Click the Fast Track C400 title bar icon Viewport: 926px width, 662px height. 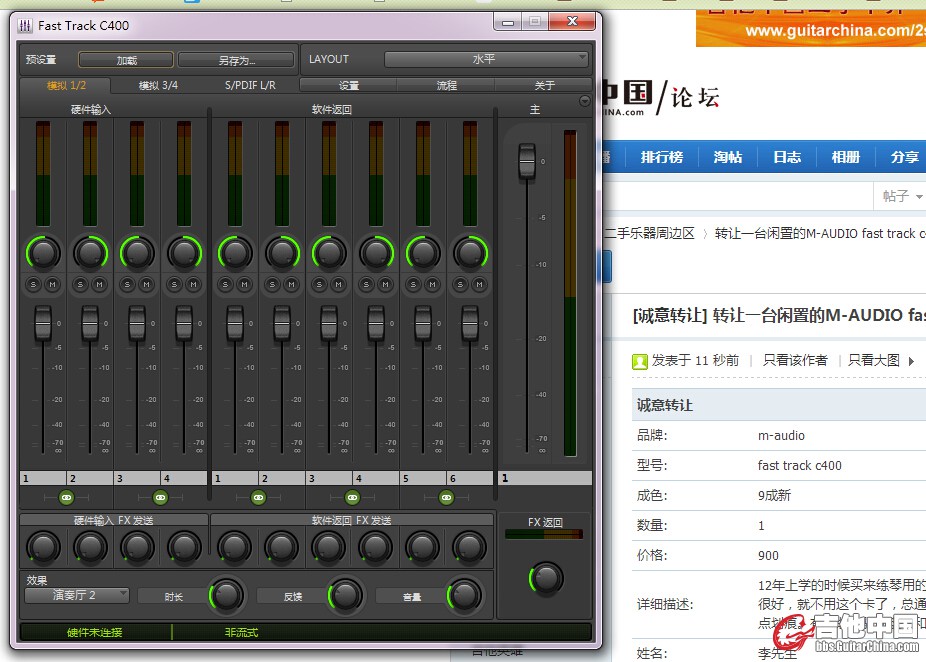point(25,26)
